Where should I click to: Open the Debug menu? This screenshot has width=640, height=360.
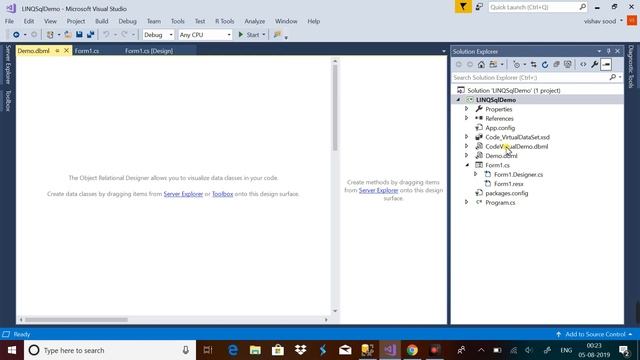[x=127, y=21]
